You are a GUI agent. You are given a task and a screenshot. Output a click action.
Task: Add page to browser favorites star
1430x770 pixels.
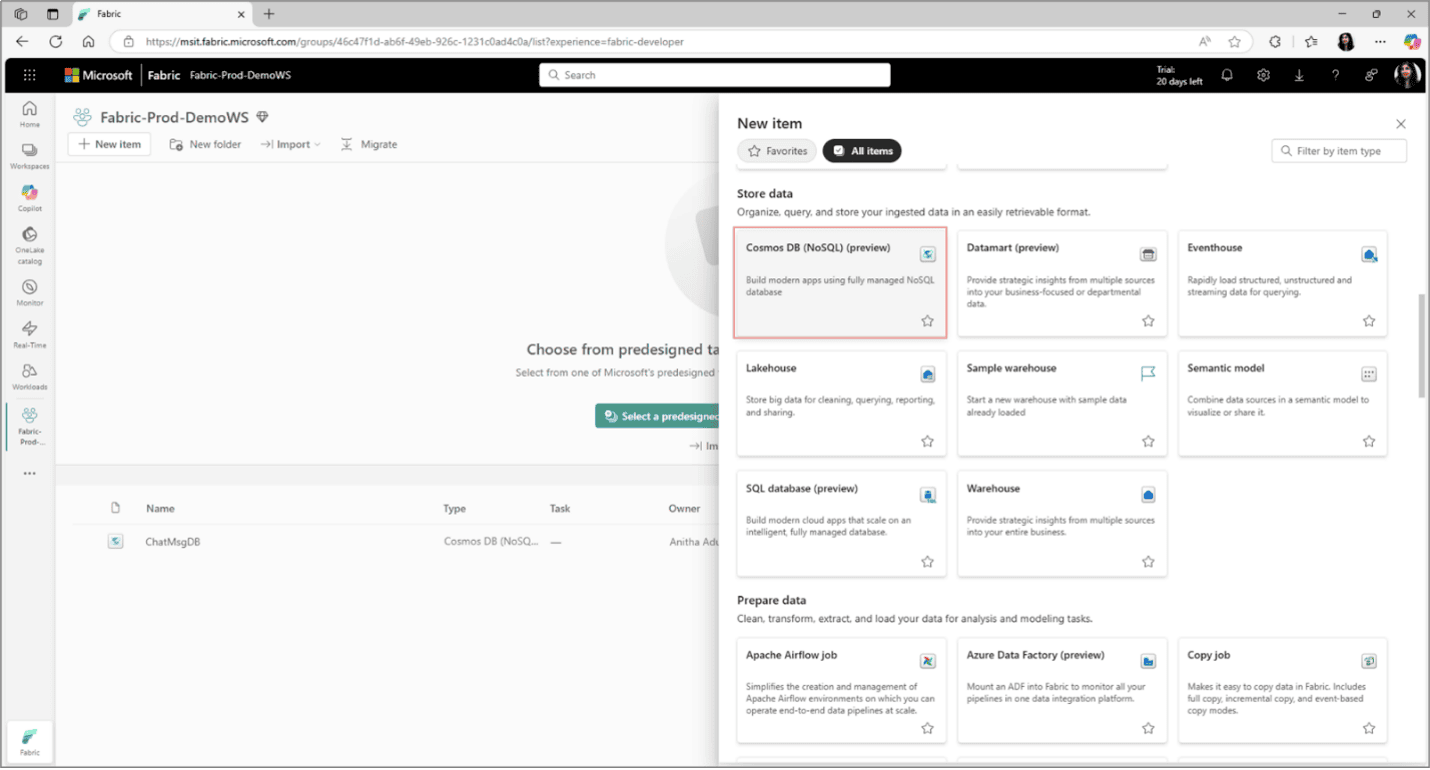coord(1235,42)
